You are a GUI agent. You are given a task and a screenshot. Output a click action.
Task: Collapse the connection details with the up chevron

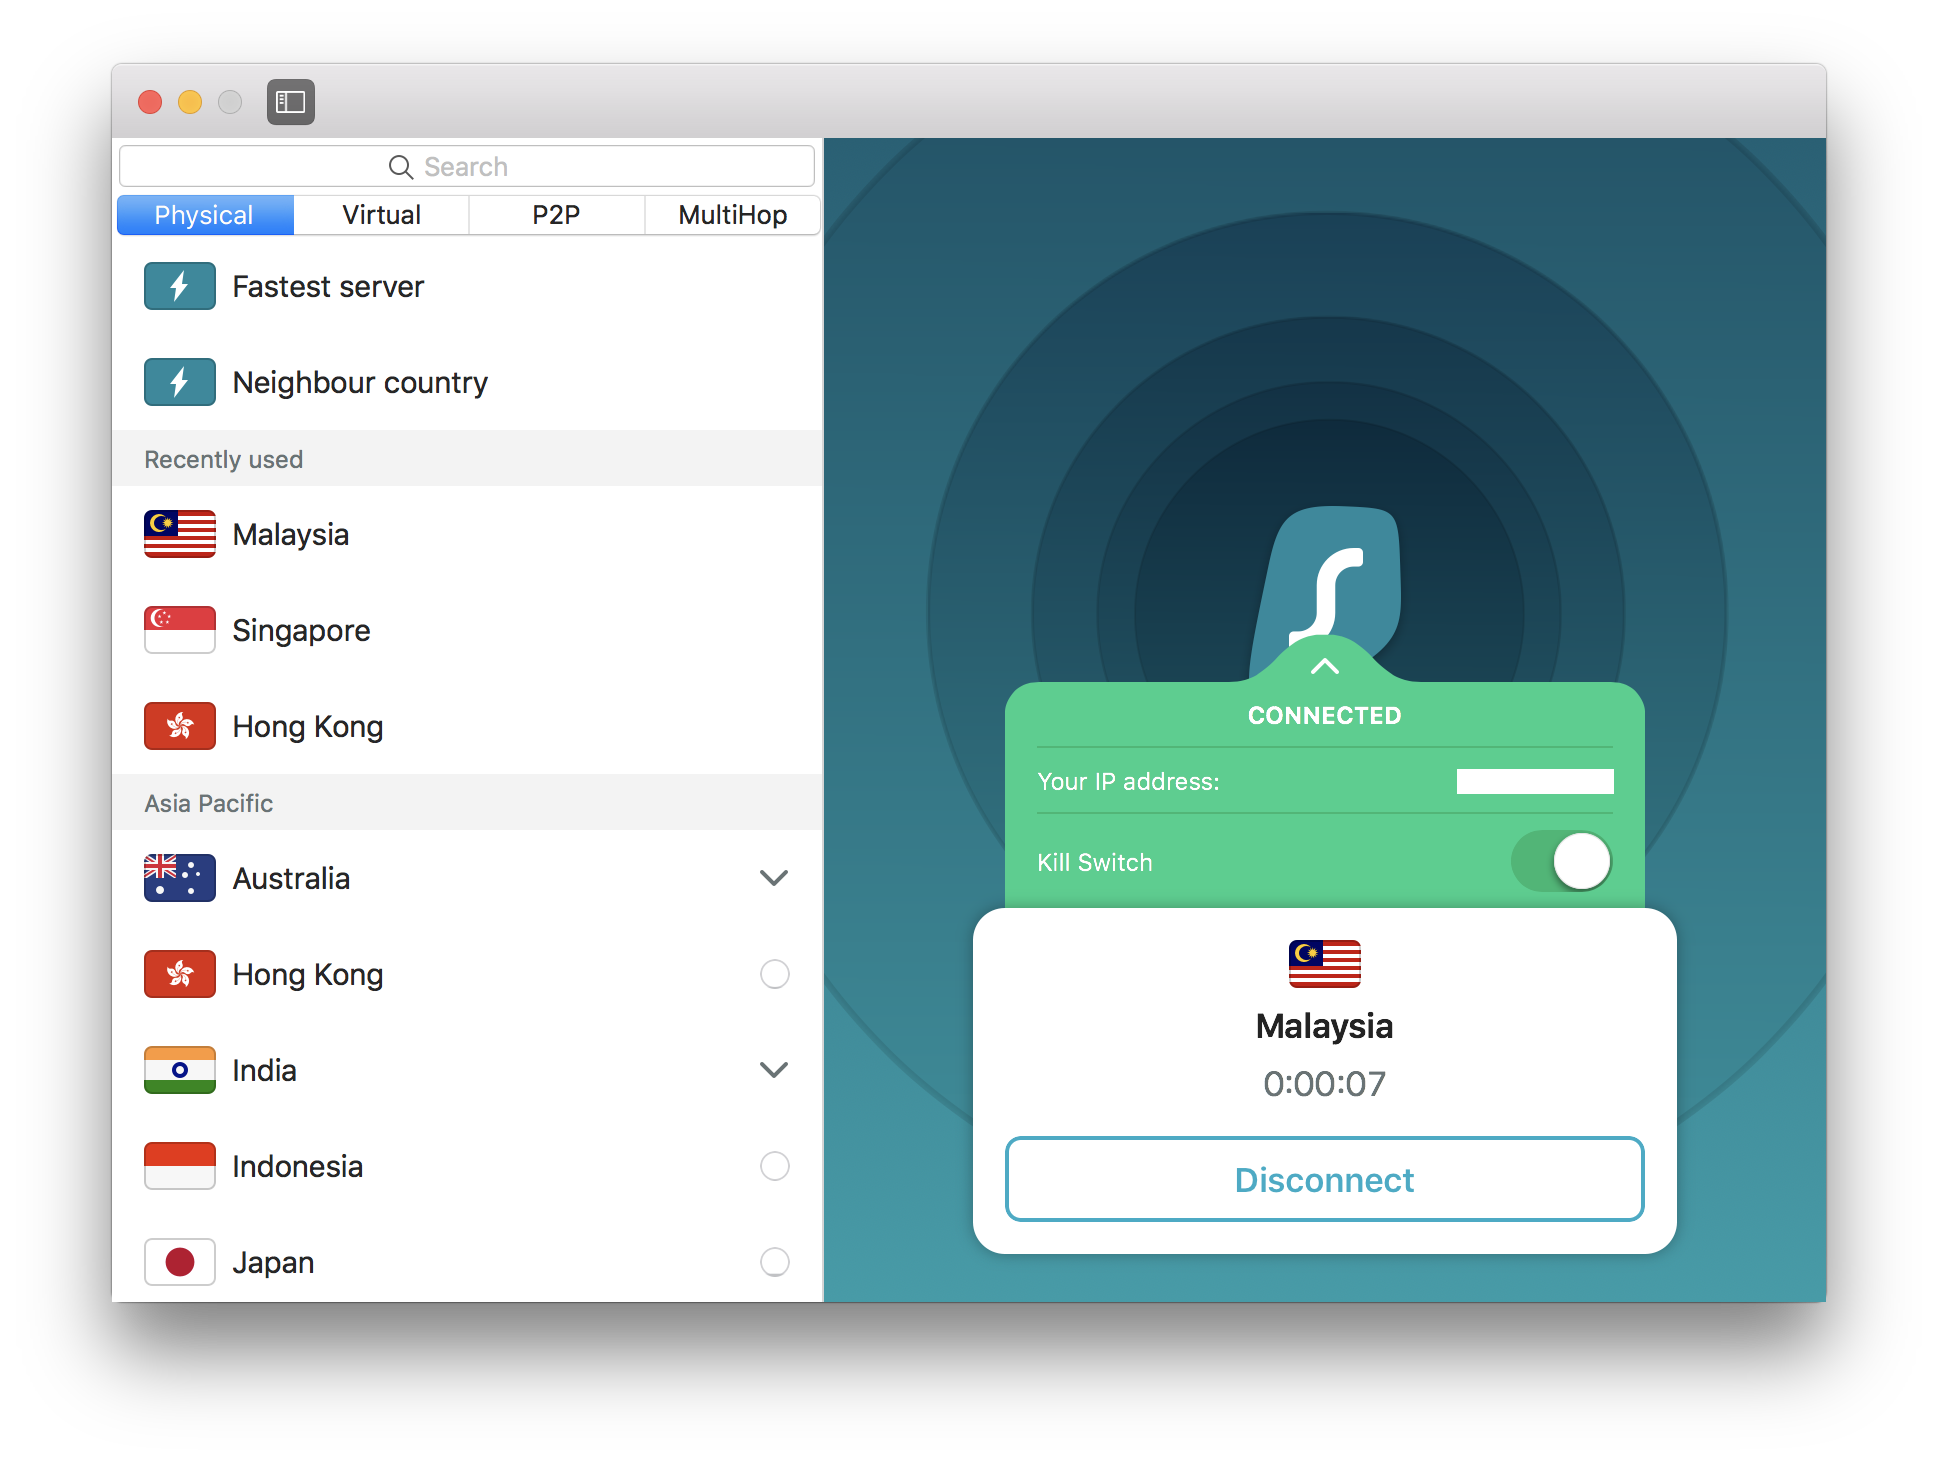point(1325,666)
